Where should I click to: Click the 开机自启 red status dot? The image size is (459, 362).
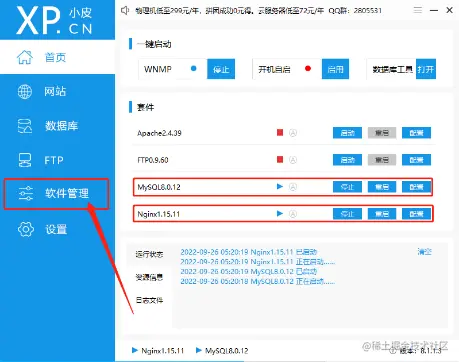click(x=308, y=68)
